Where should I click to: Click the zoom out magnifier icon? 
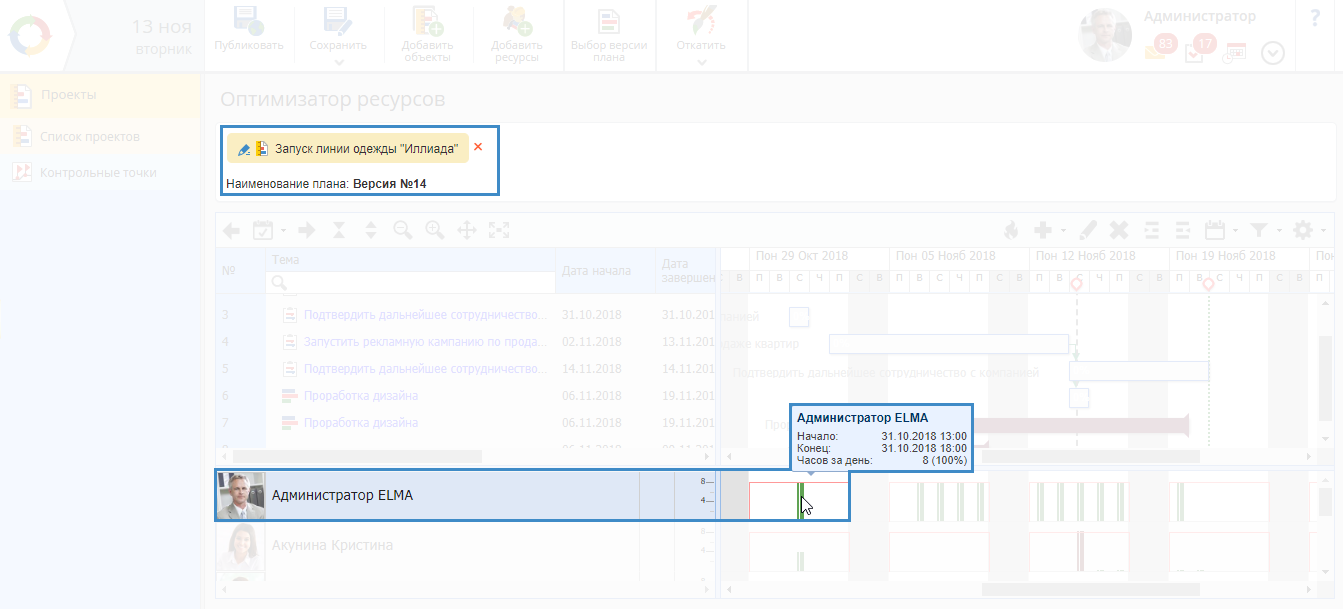402,230
